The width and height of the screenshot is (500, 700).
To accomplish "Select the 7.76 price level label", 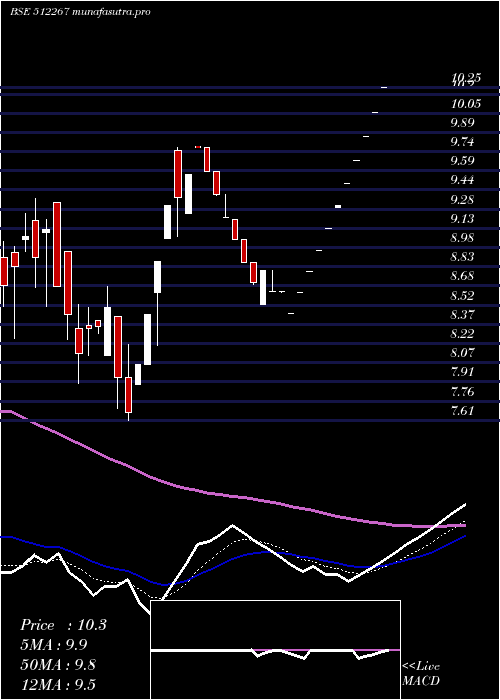I will 462,392.
